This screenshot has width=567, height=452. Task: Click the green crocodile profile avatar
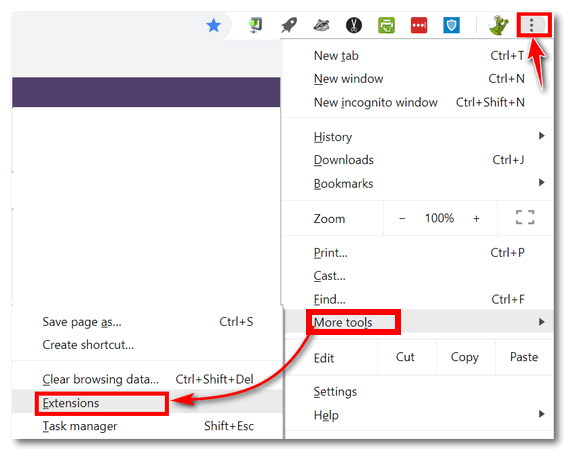499,25
